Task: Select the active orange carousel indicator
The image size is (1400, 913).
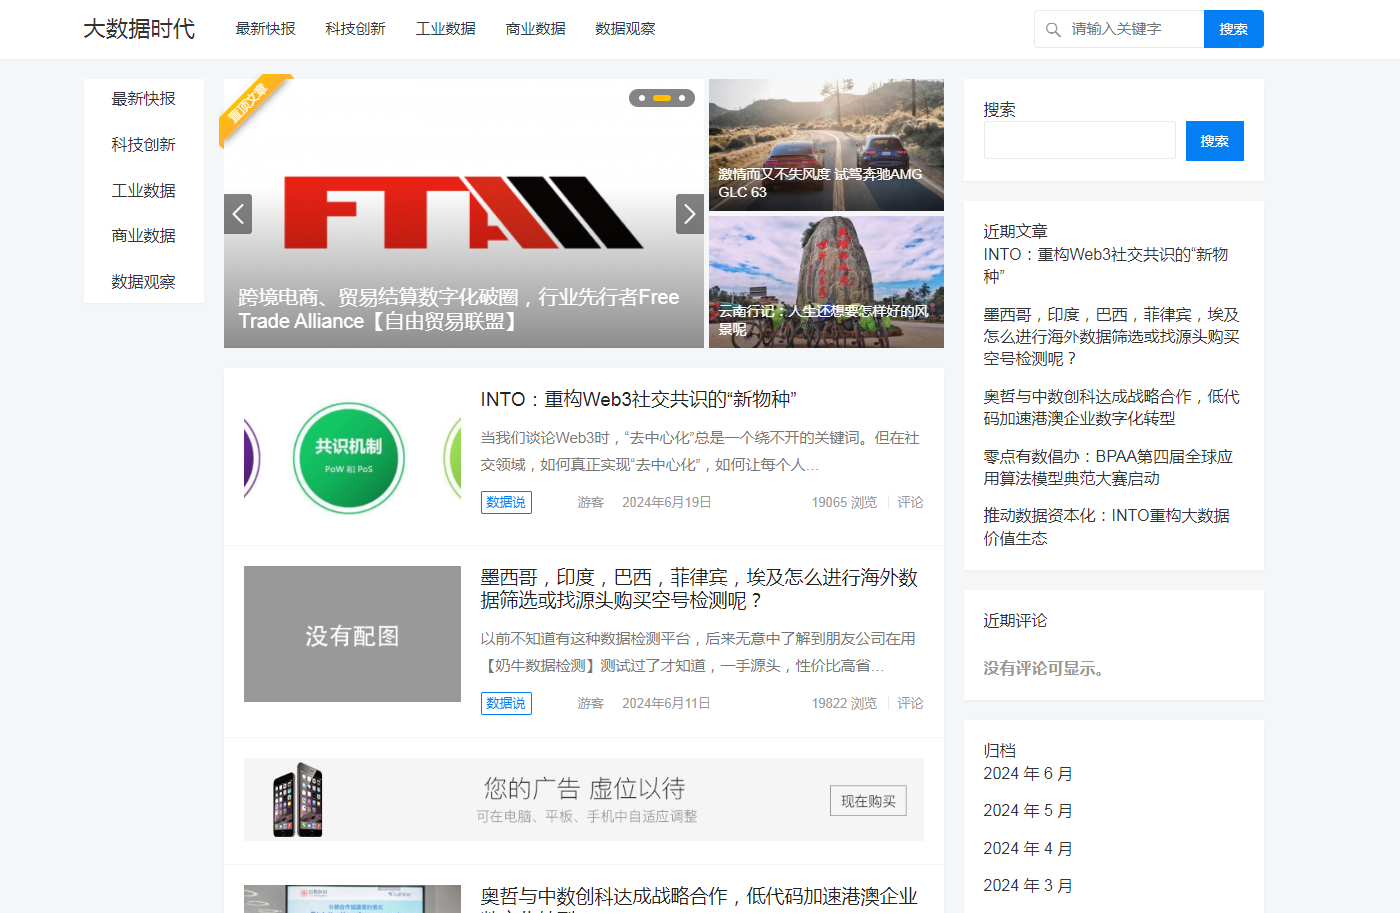Action: 662,98
